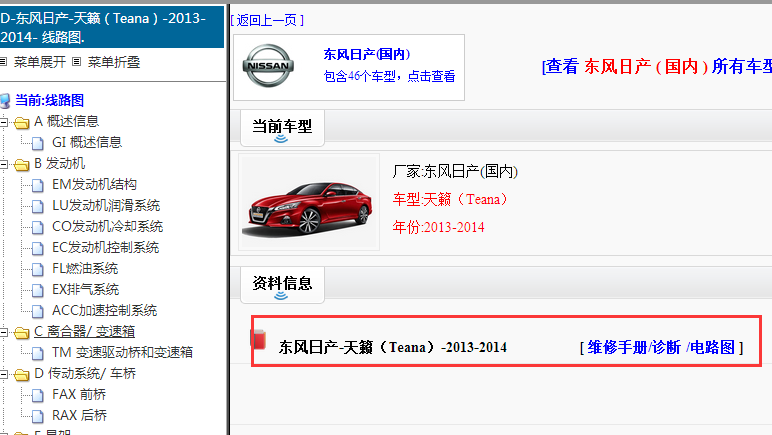772x435 pixels.
Task: Click the red book icon beside 东风日产-天籁
Action: tap(258, 340)
